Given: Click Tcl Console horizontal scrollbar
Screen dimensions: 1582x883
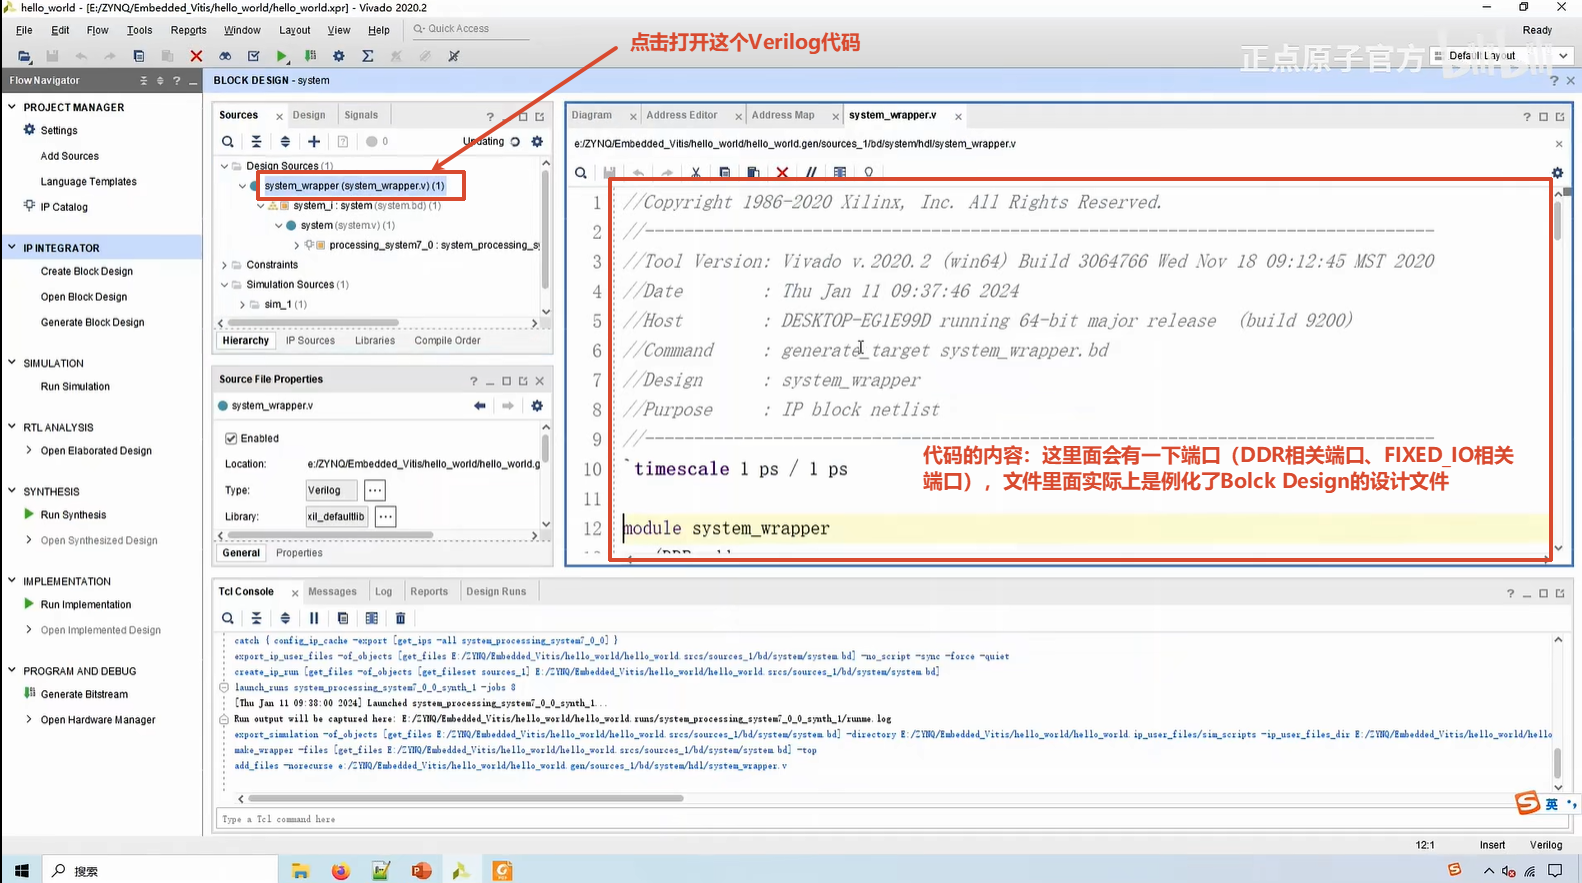Looking at the screenshot, I should pos(466,799).
